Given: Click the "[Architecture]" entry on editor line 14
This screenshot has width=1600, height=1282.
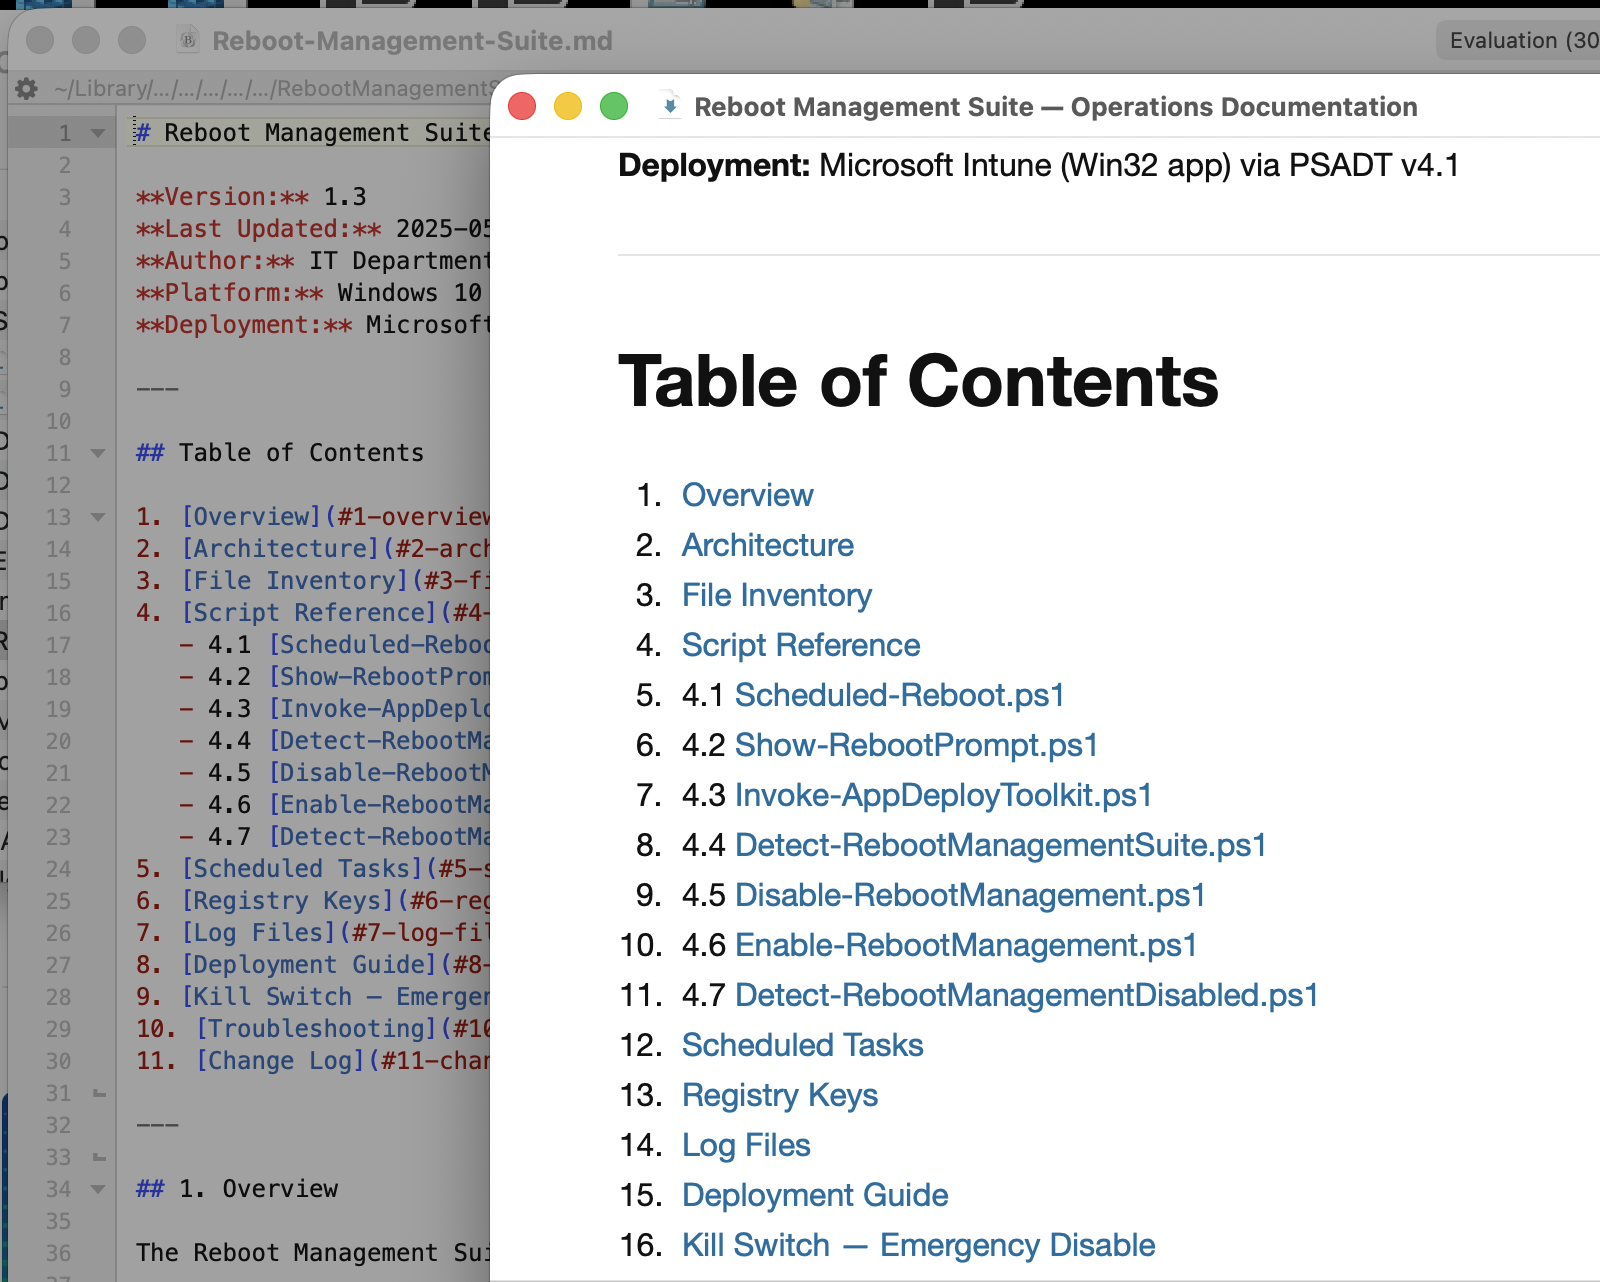Looking at the screenshot, I should tap(280, 549).
